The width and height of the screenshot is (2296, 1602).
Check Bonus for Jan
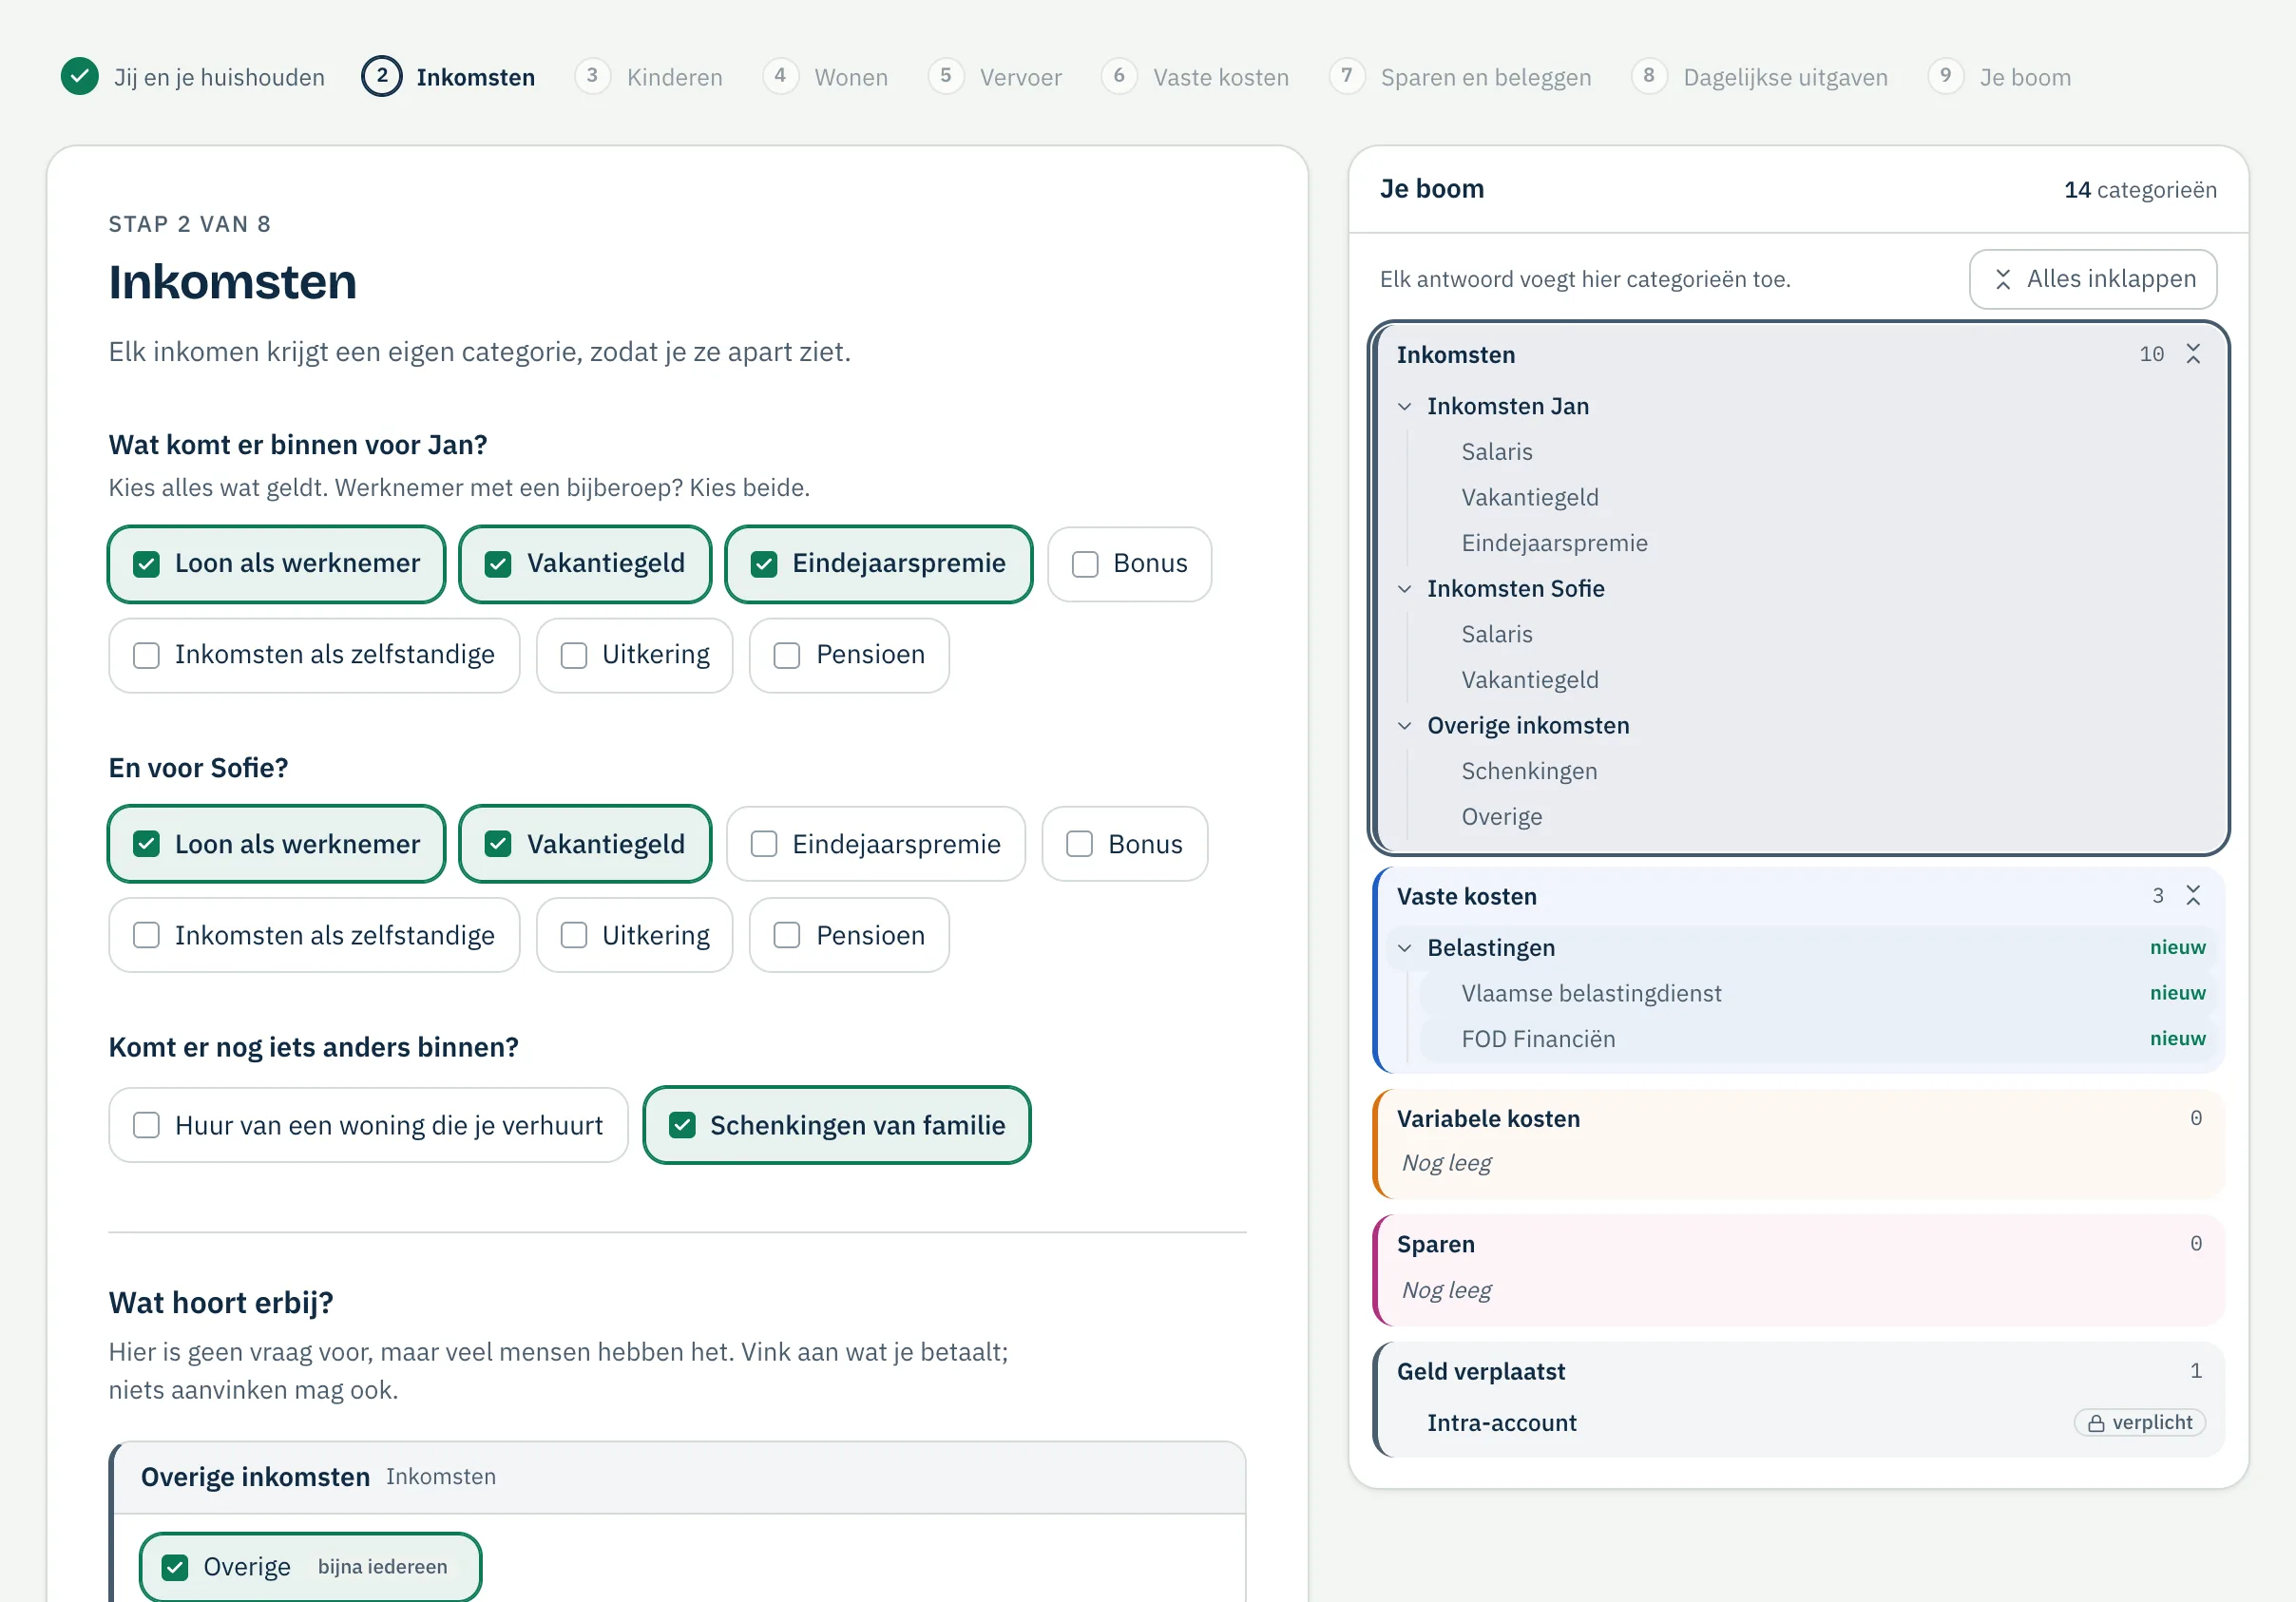tap(1129, 564)
